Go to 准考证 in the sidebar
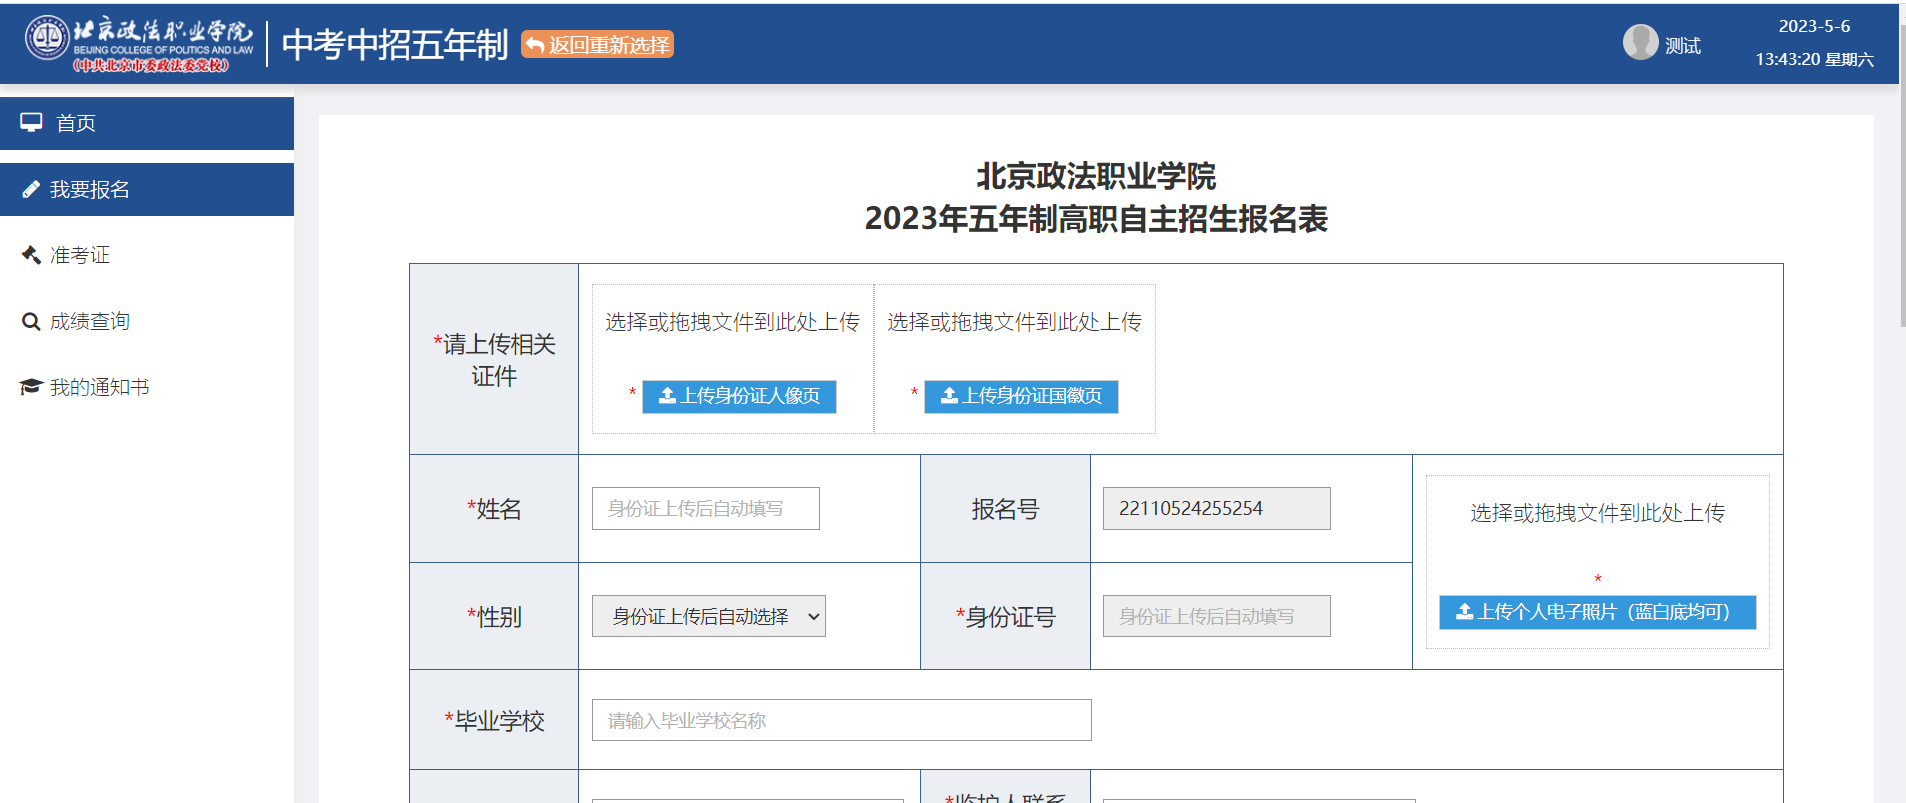 pyautogui.click(x=147, y=255)
